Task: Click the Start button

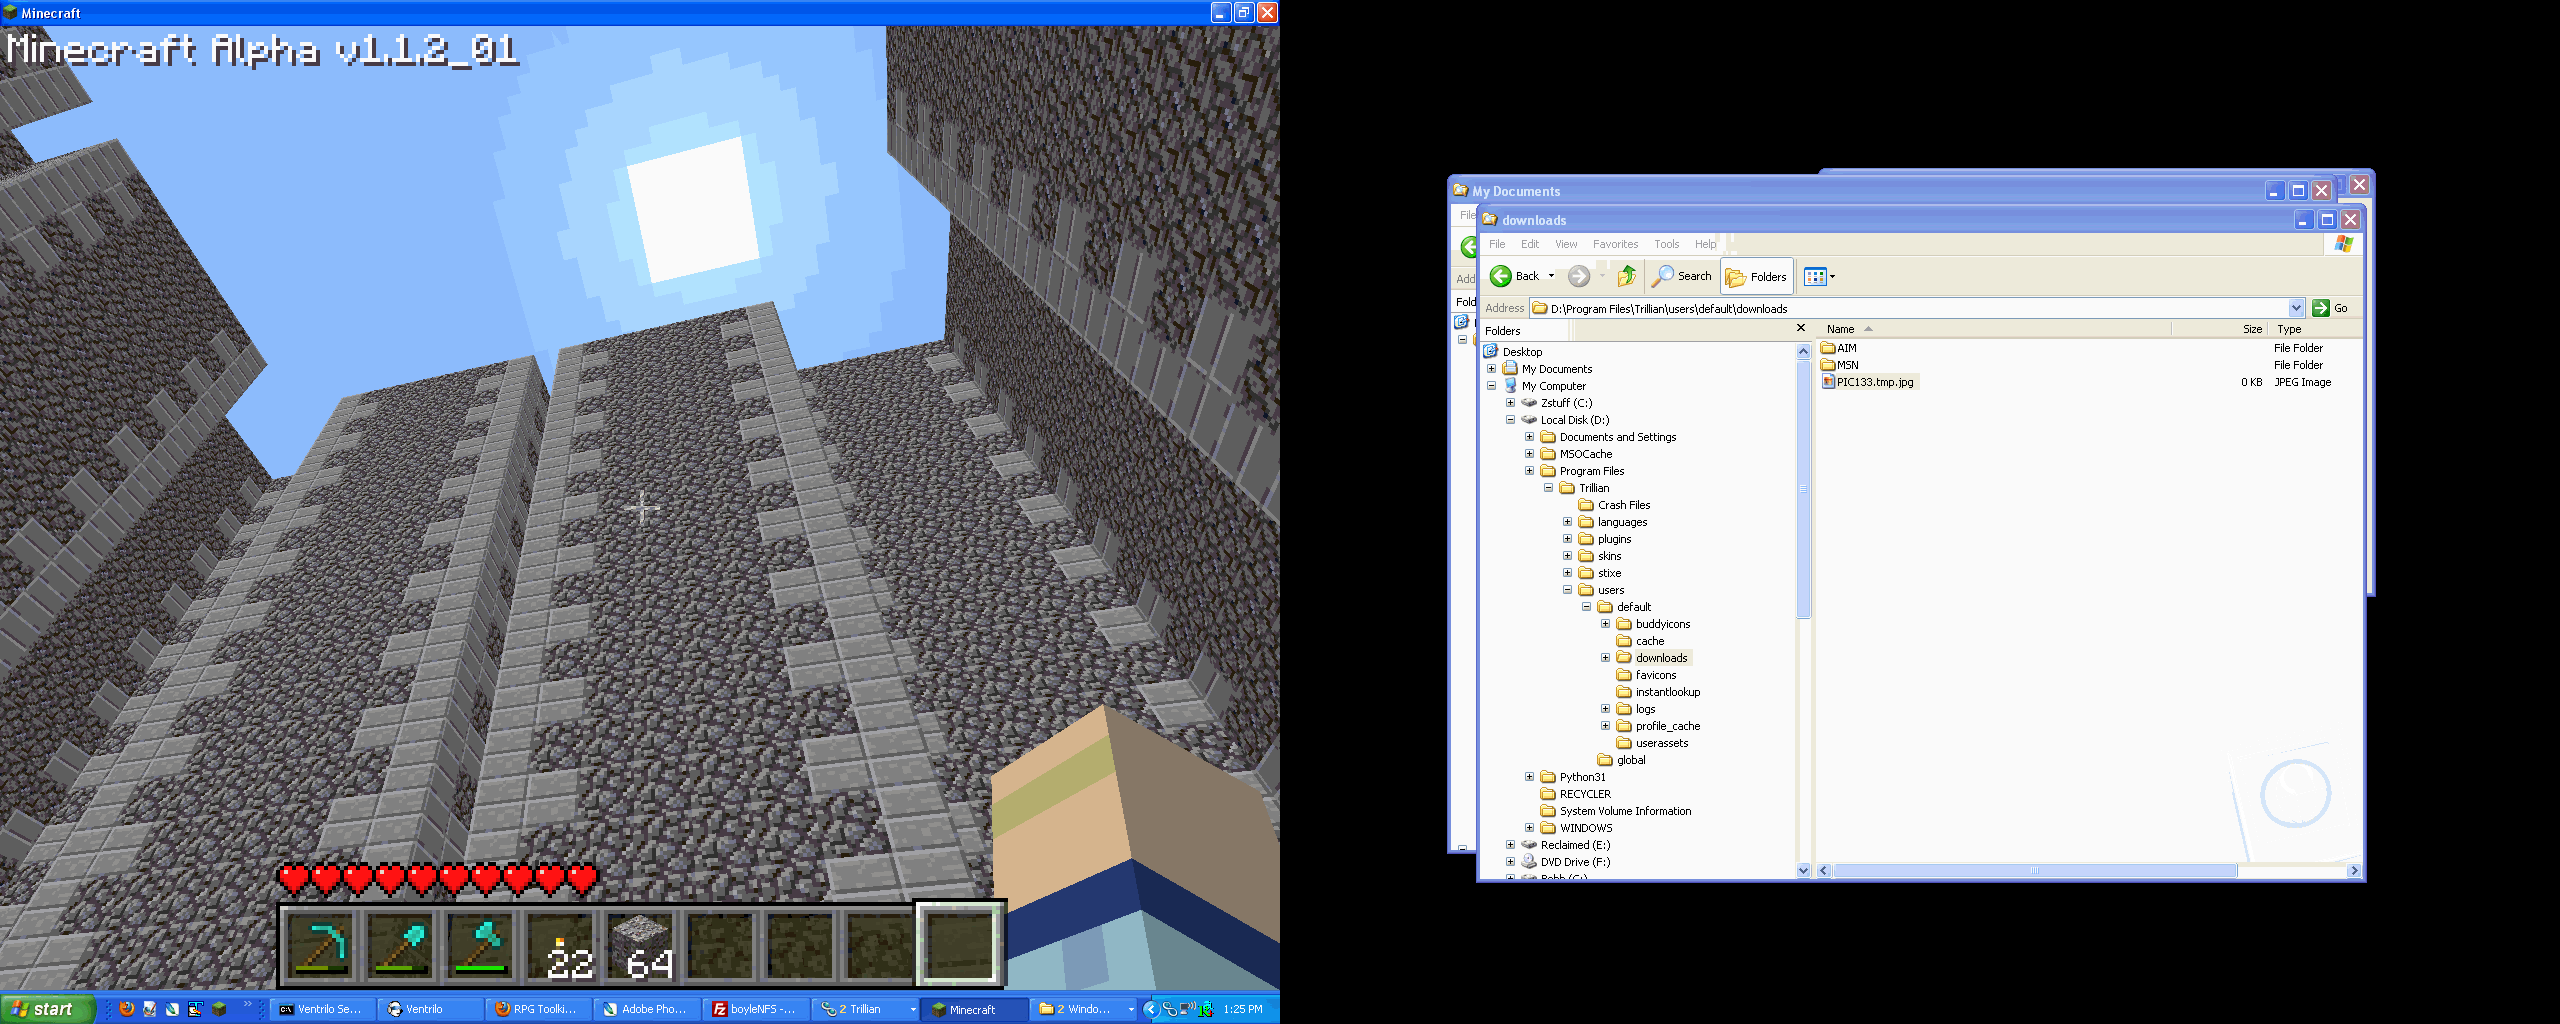Action: click(x=46, y=1009)
